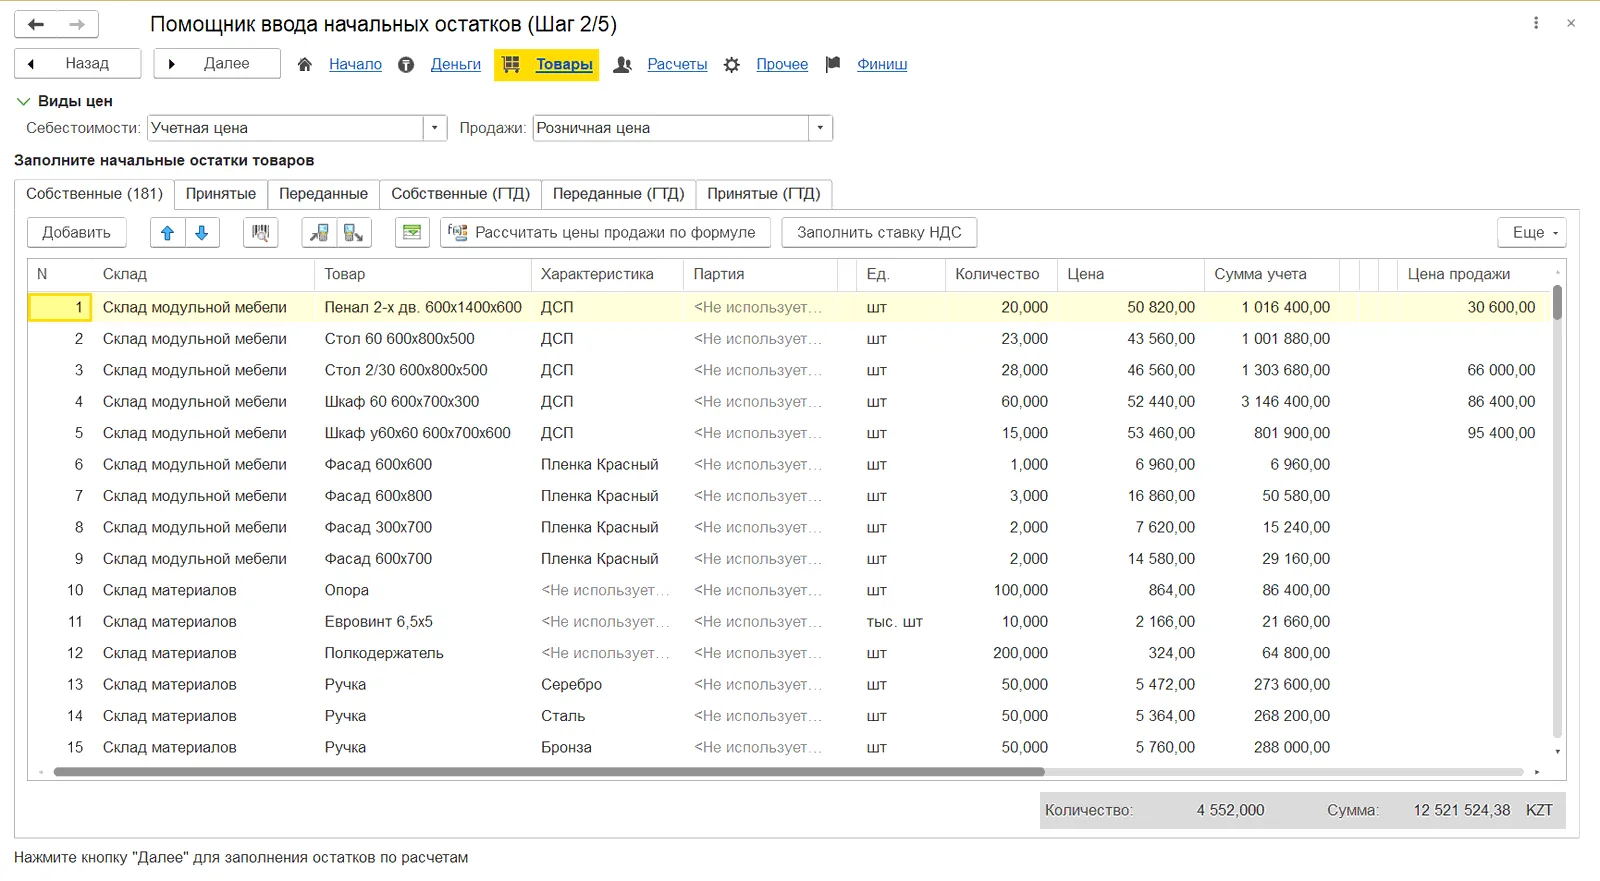Move the selected row down
1600x881 pixels.
[x=202, y=233]
